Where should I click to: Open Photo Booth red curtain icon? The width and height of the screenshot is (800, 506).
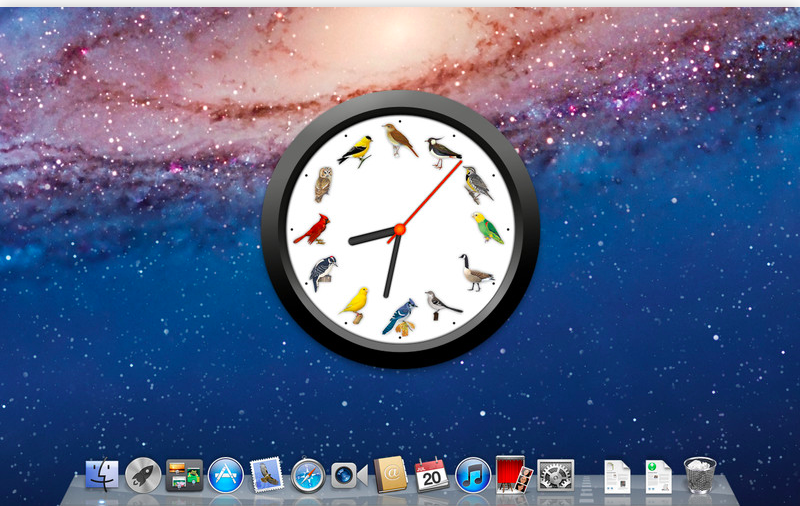pyautogui.click(x=514, y=475)
